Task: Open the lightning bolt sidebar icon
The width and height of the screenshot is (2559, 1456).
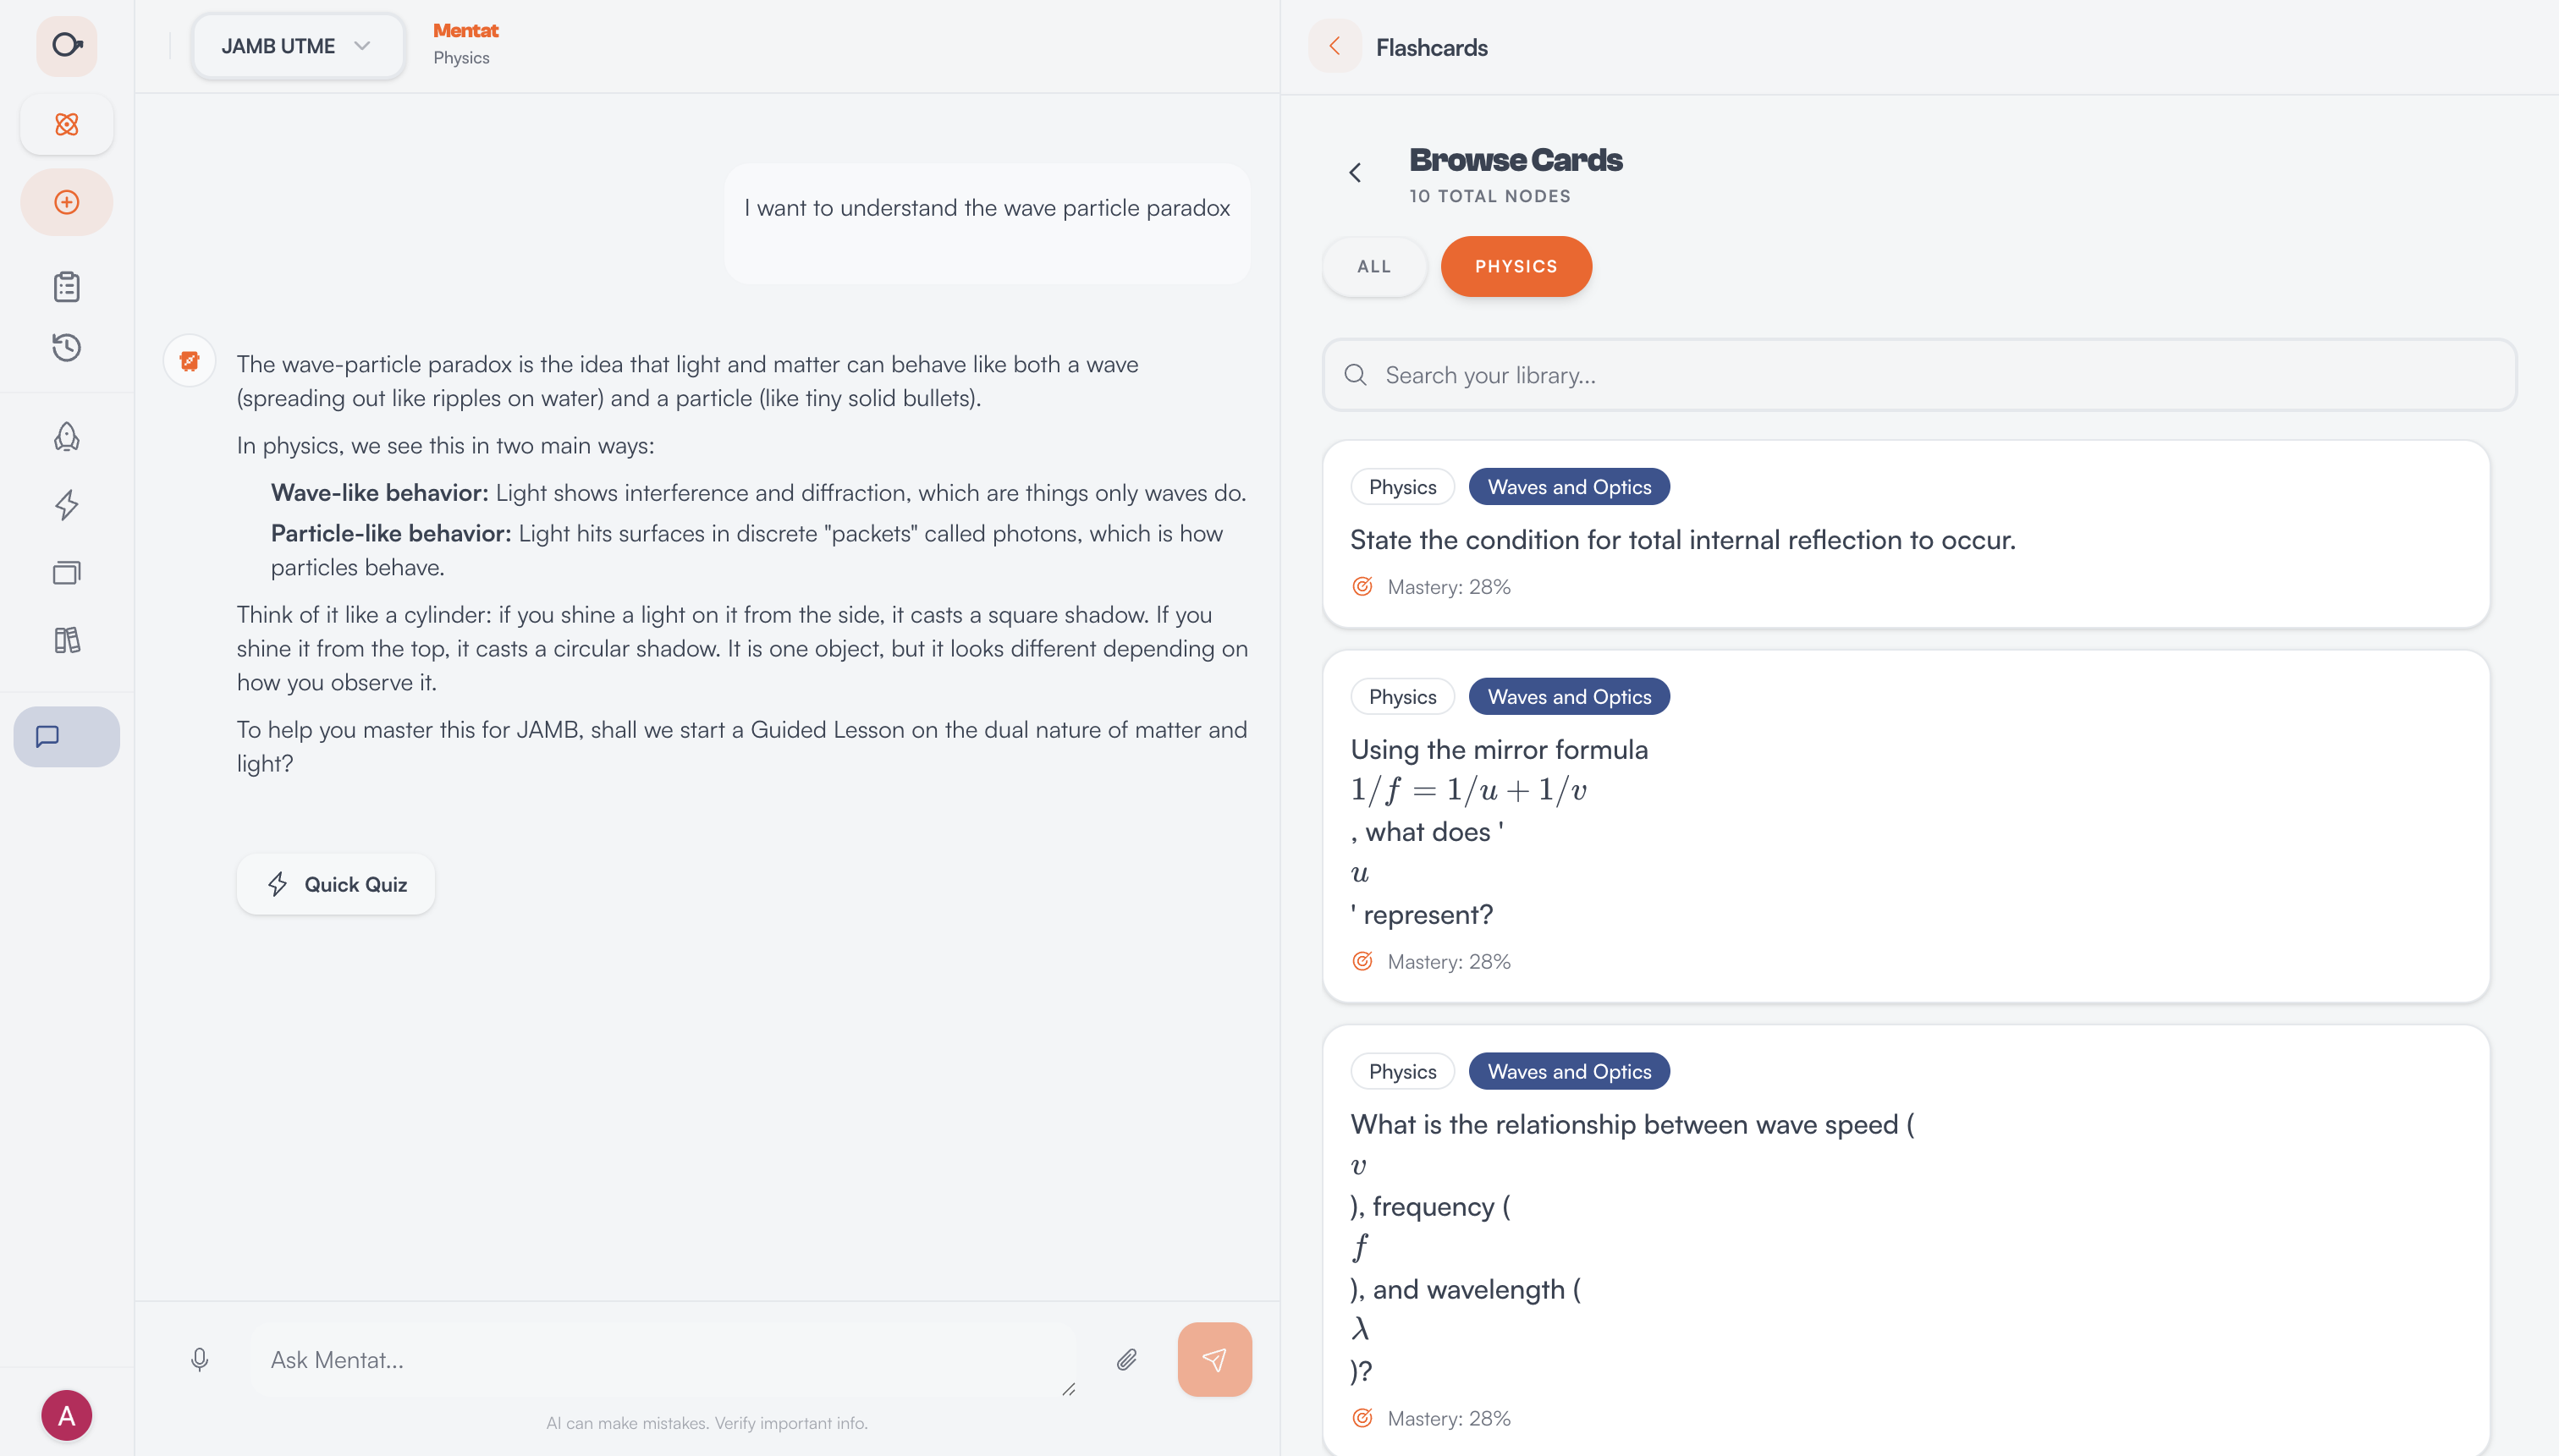Action: 66,504
